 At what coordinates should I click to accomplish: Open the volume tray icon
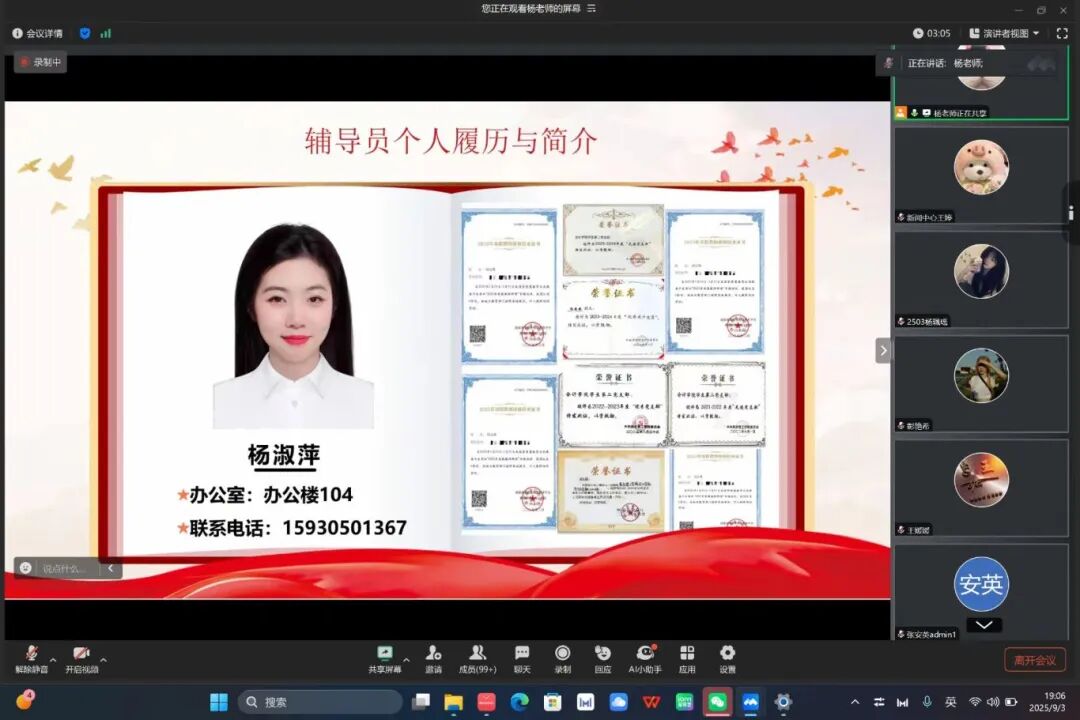click(993, 702)
